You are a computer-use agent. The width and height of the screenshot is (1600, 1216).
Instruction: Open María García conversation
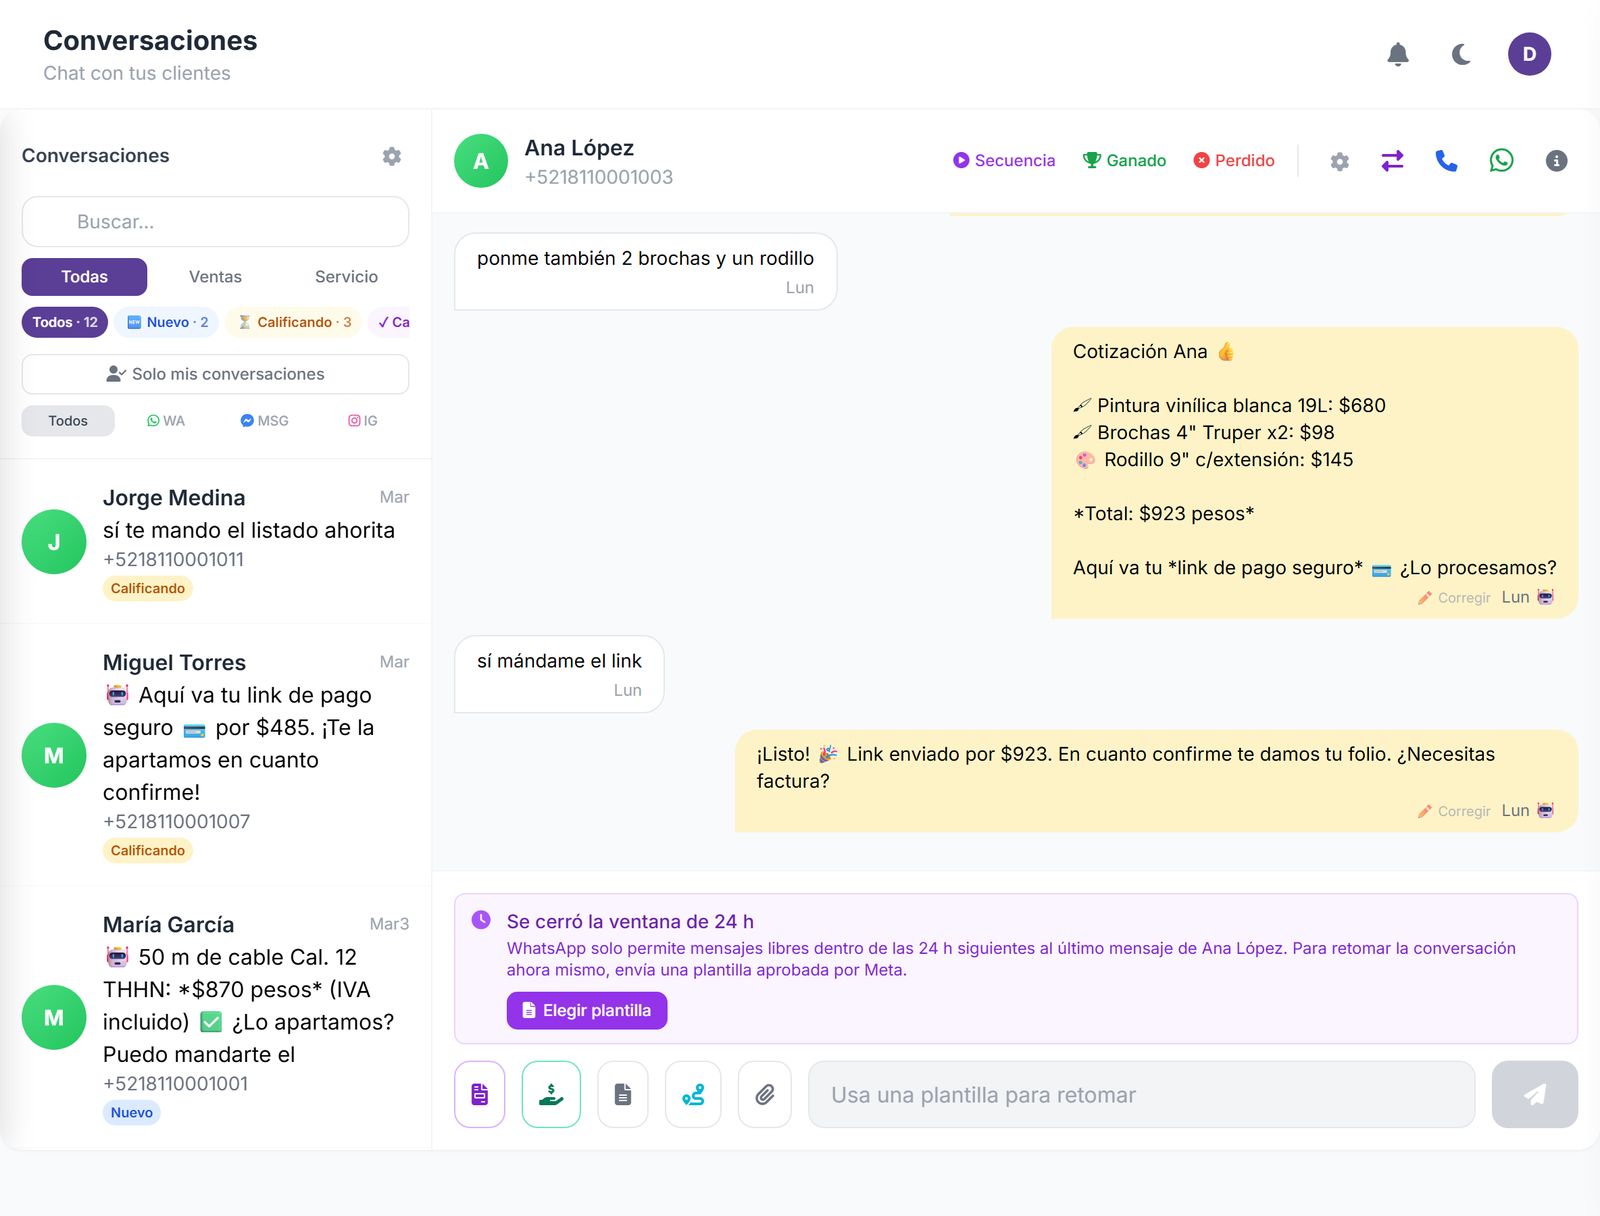(215, 1016)
